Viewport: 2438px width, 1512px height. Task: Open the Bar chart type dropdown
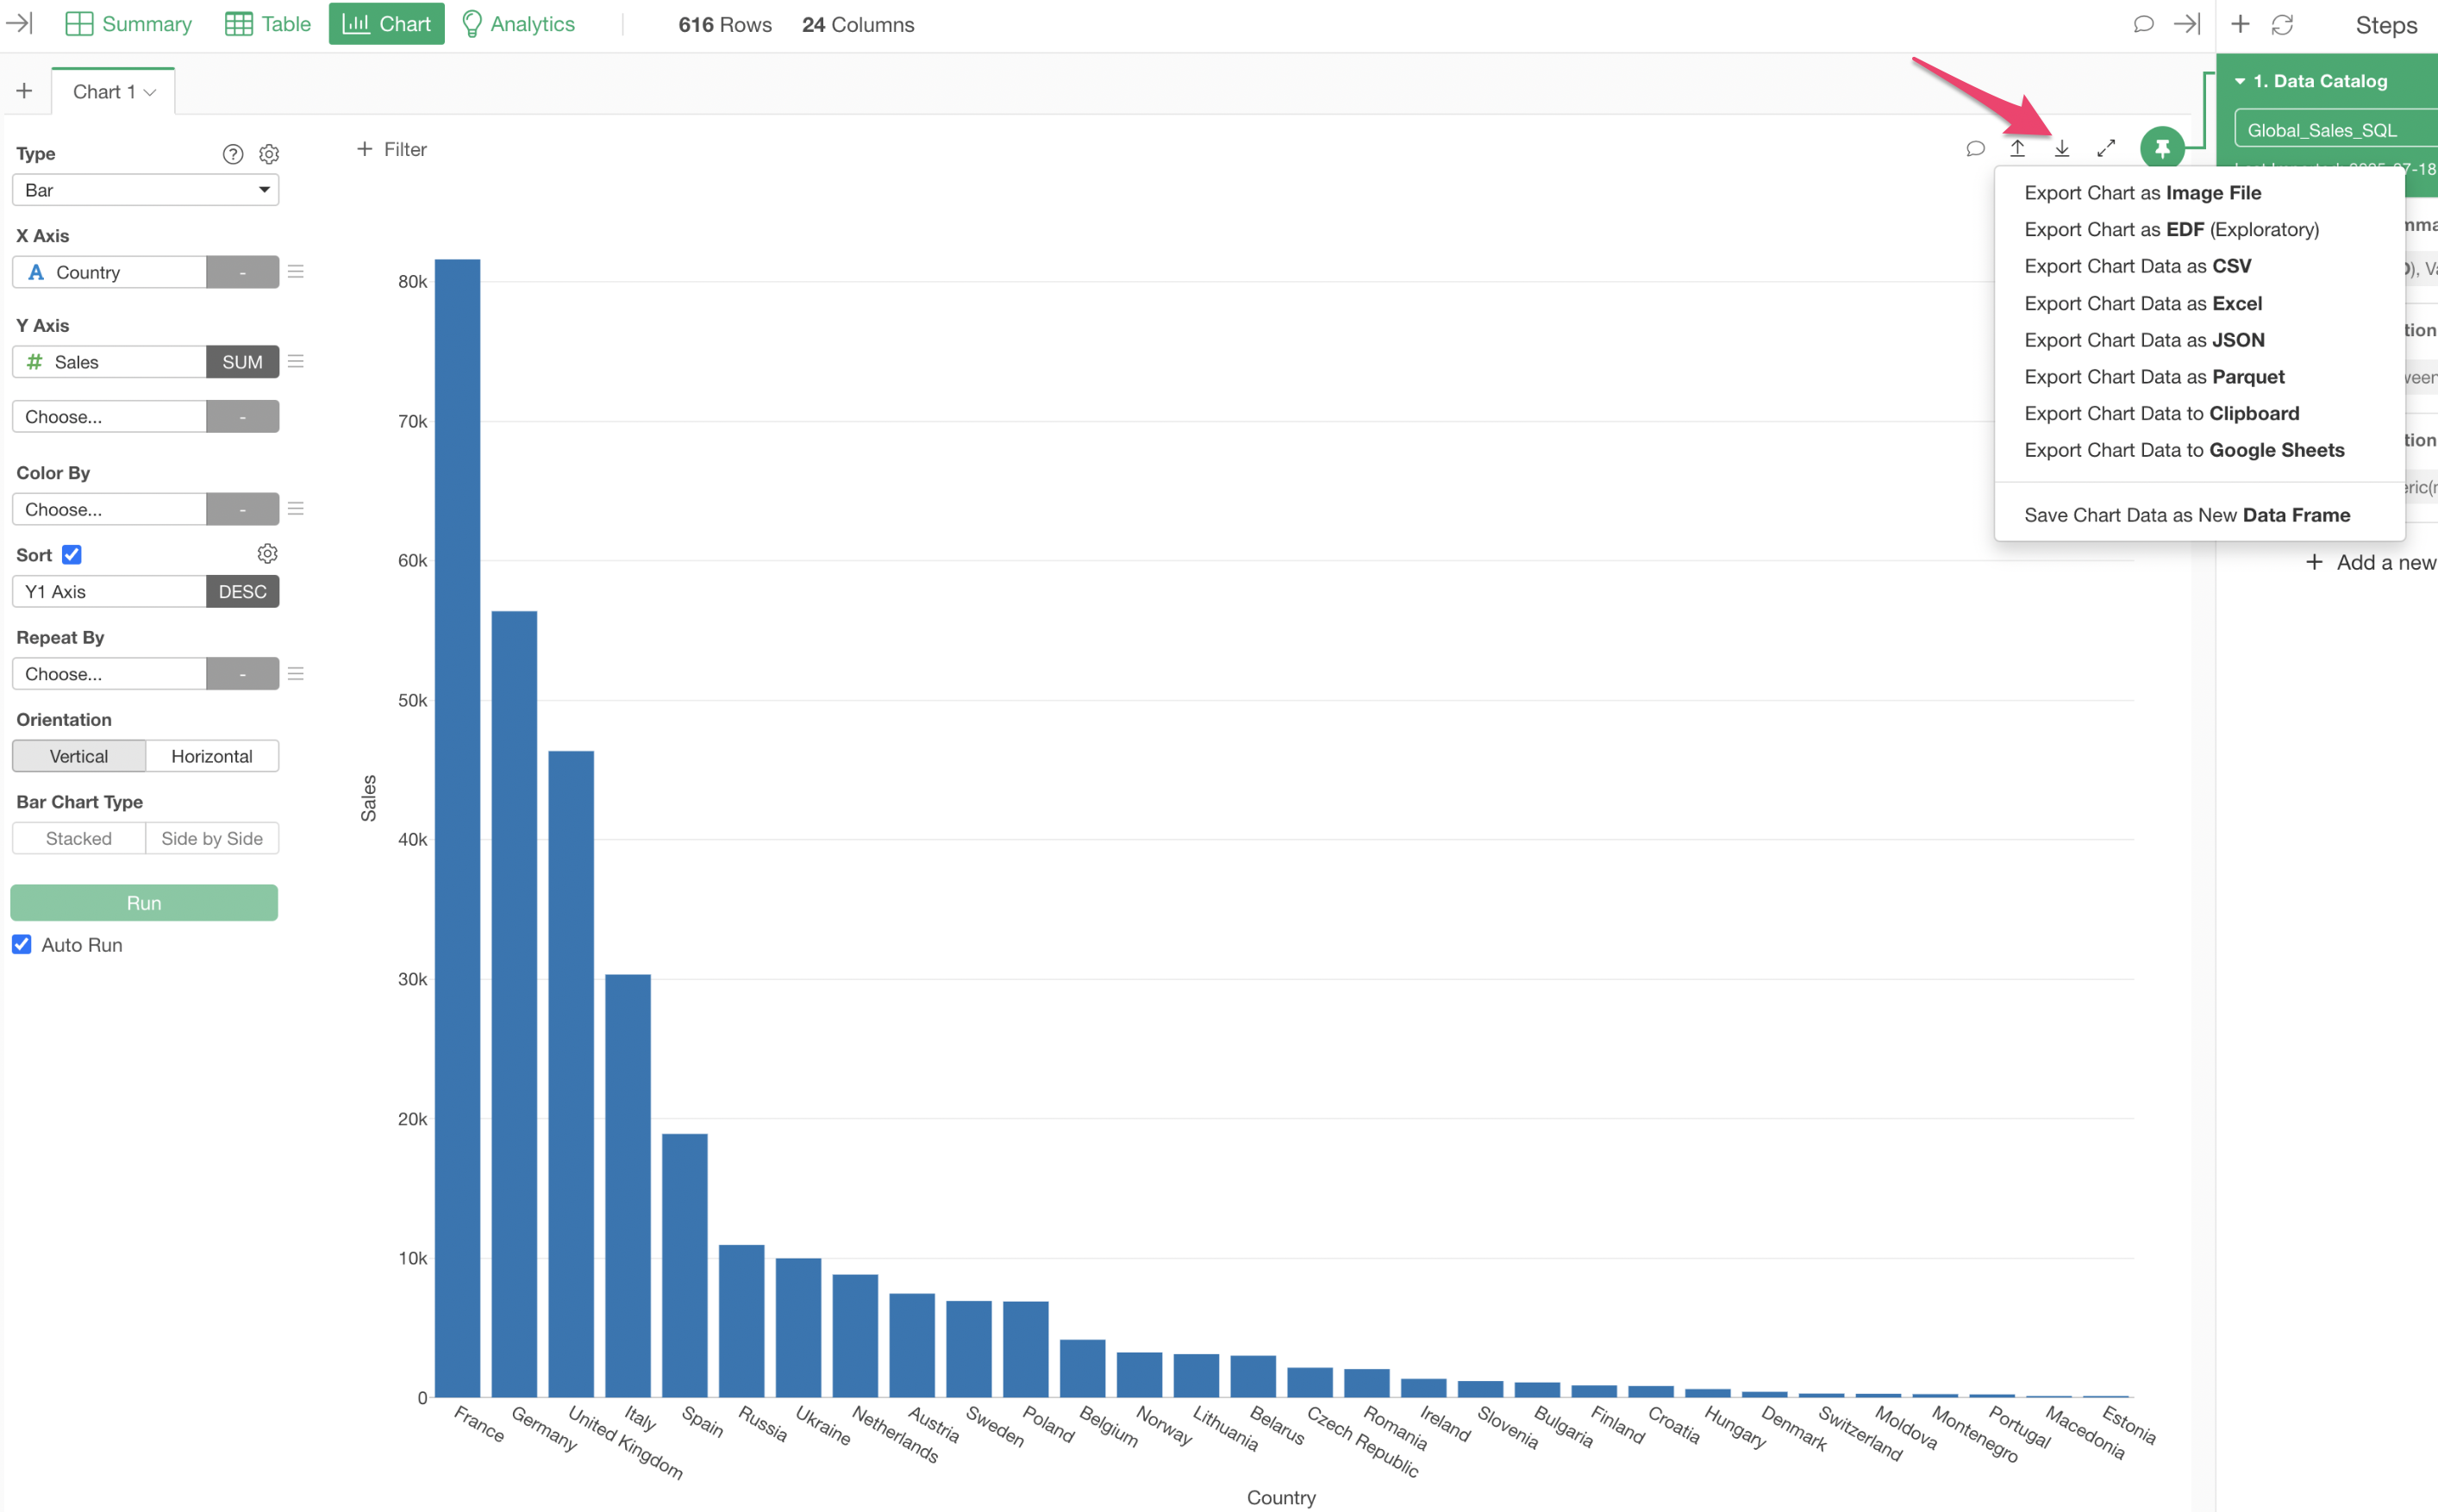pos(146,190)
